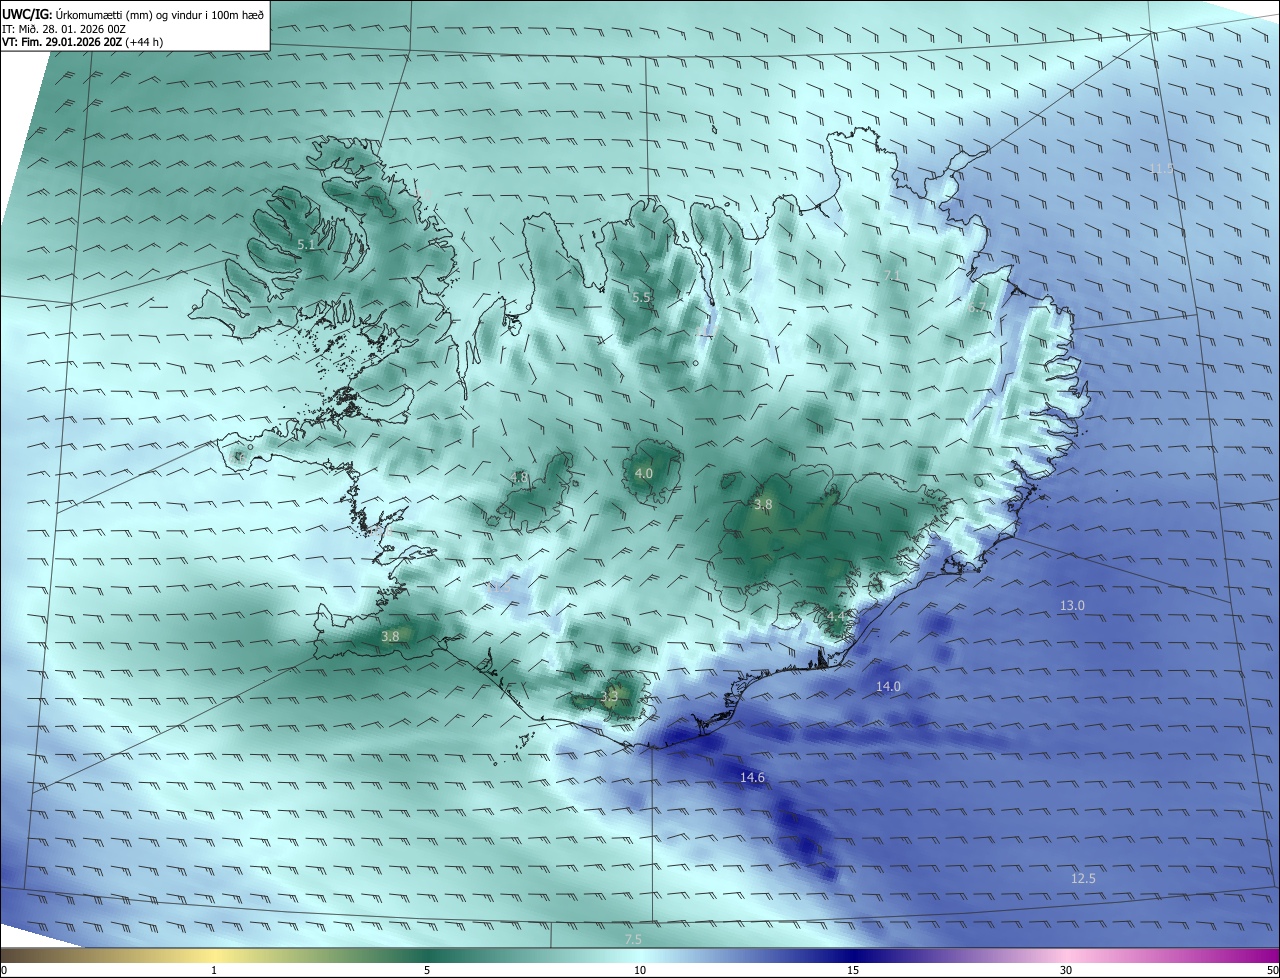Click the 4.0 value on the central glacier
Viewport: 1280px width, 978px height.
pos(644,473)
